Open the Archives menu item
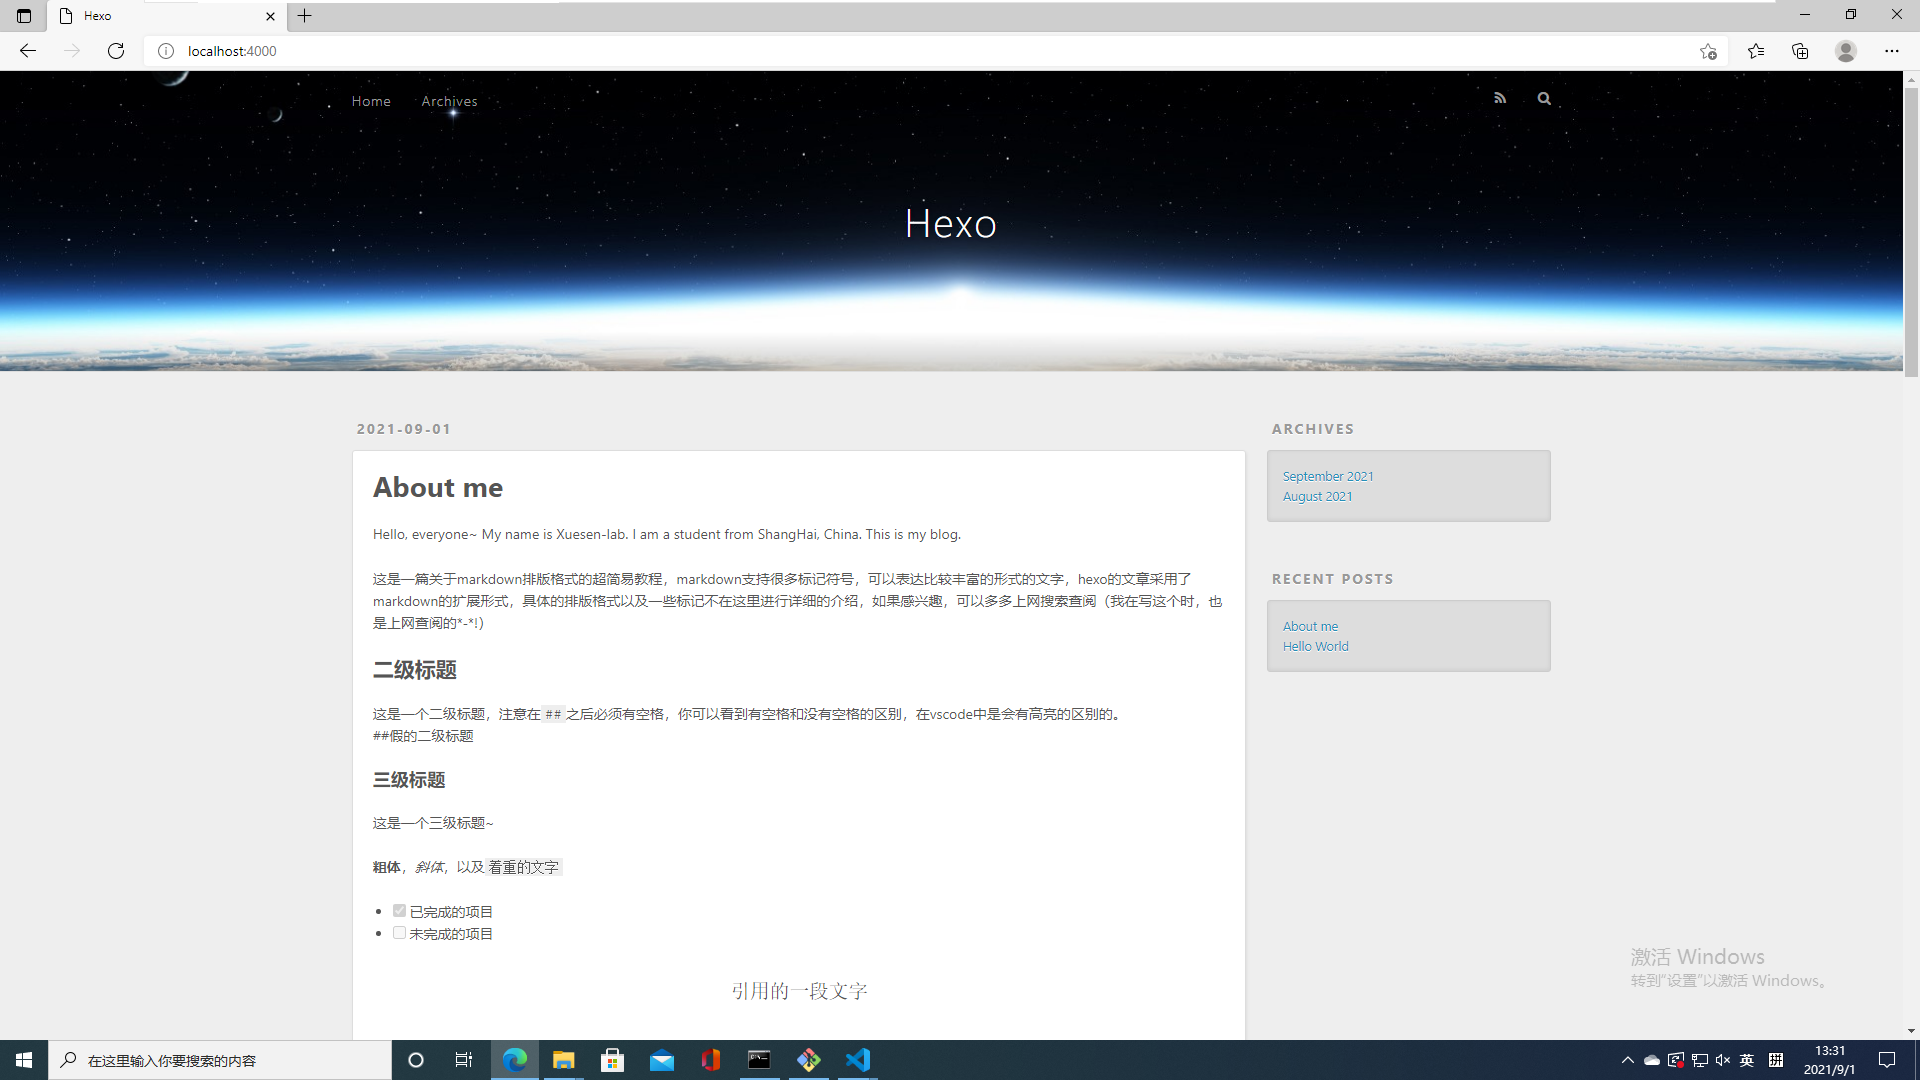Image resolution: width=1920 pixels, height=1080 pixels. (x=449, y=101)
